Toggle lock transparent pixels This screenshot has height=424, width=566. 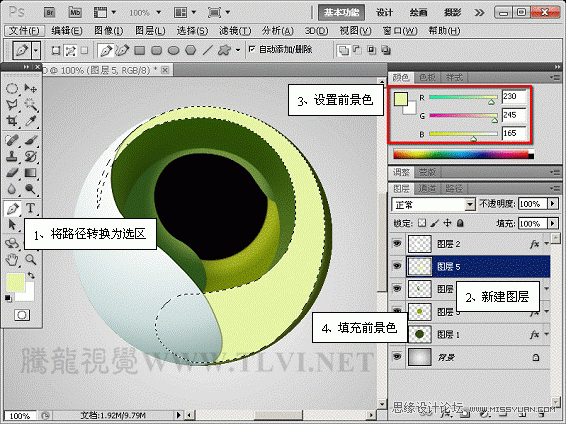pos(422,223)
